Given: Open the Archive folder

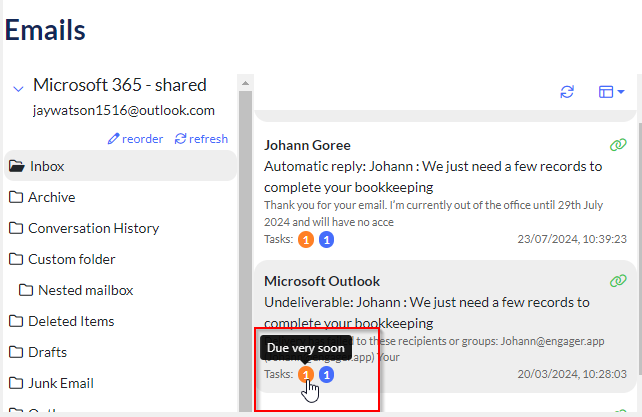Looking at the screenshot, I should pos(51,197).
